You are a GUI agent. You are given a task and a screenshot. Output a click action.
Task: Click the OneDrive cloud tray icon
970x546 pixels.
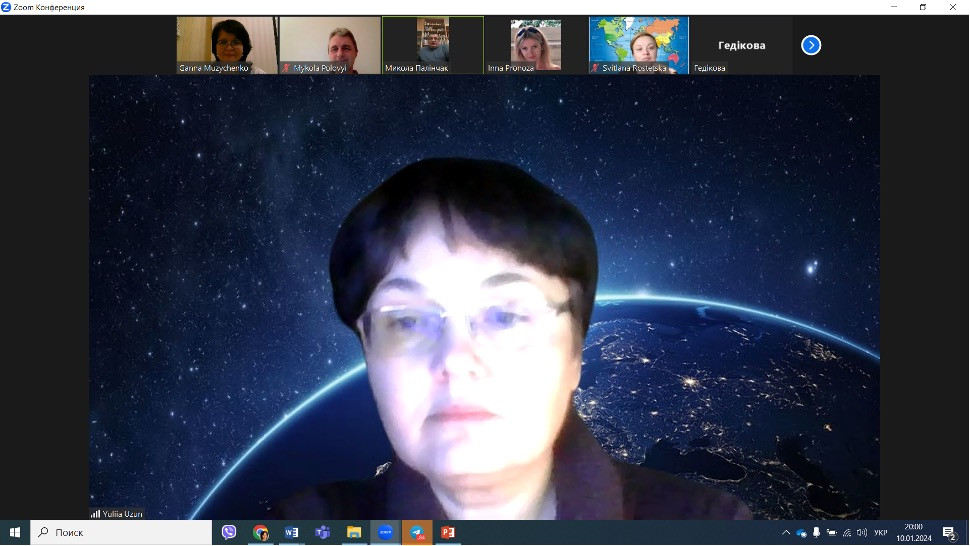pyautogui.click(x=801, y=532)
